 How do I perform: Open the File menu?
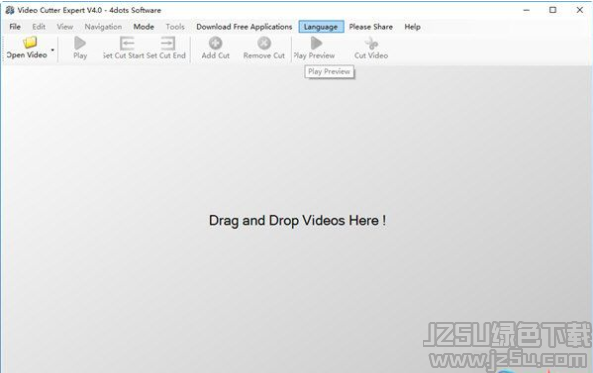tap(15, 26)
